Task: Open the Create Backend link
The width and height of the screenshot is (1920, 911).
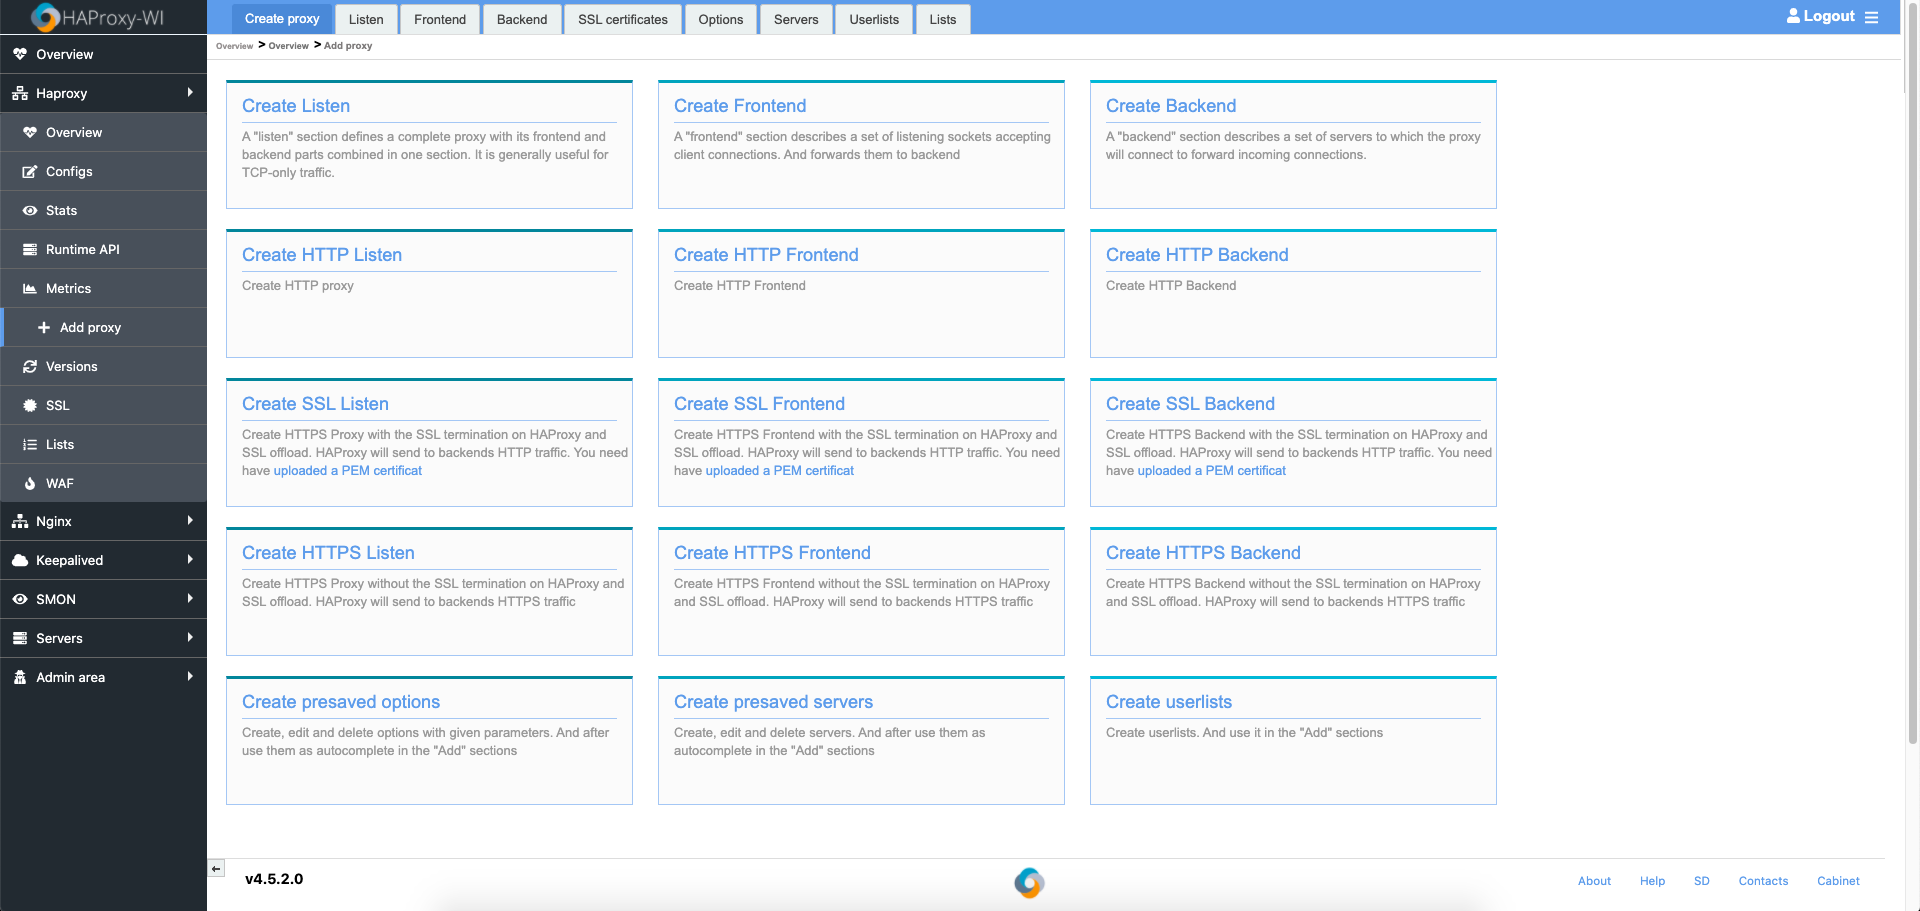Action: [1171, 106]
